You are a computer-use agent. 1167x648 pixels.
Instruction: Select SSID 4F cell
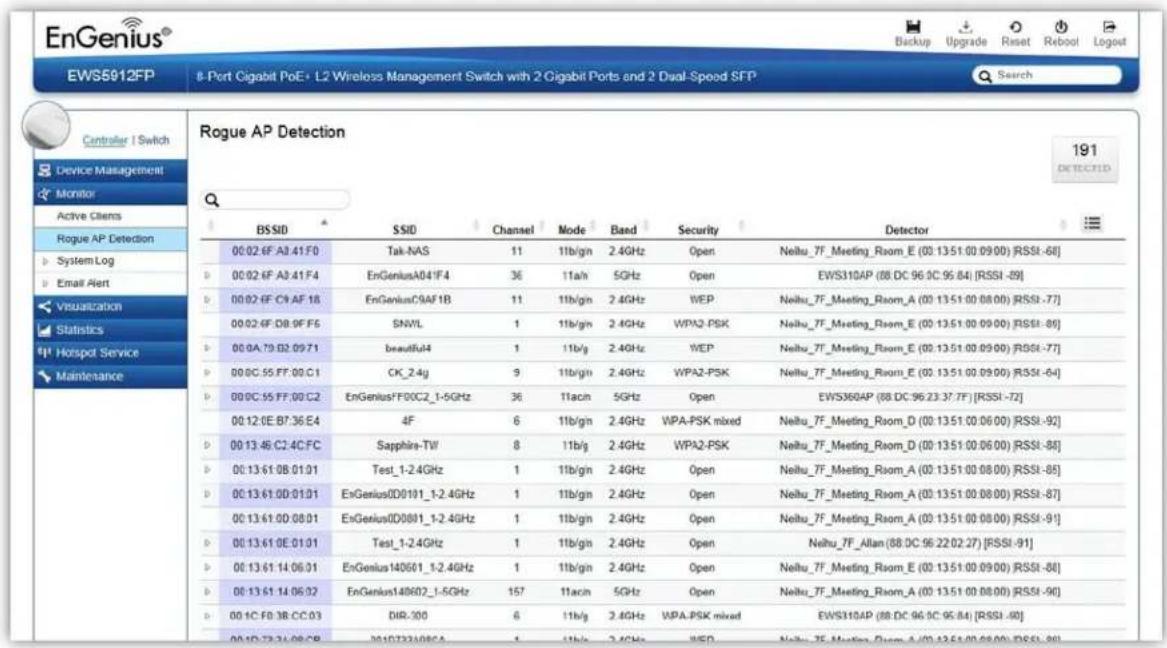click(x=408, y=421)
